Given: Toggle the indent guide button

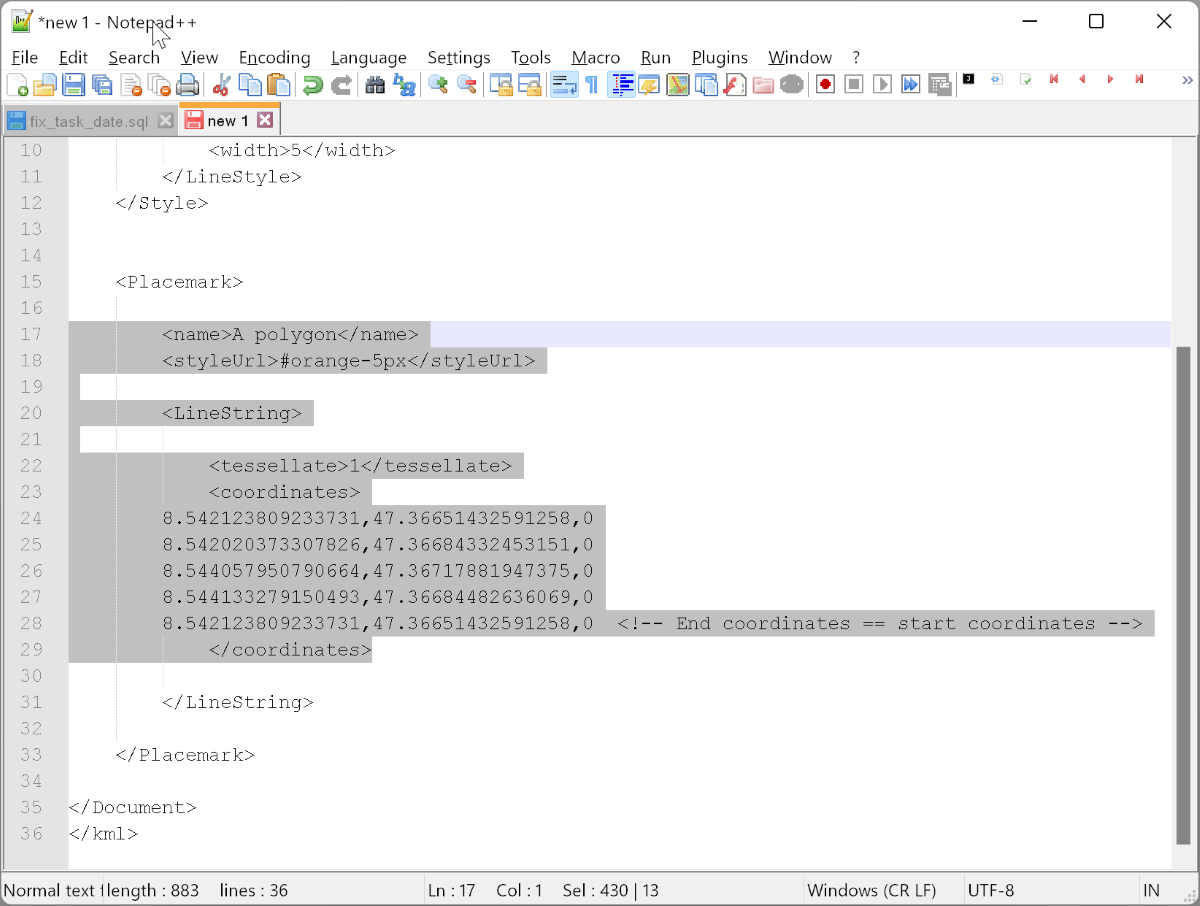Looking at the screenshot, I should (x=621, y=85).
